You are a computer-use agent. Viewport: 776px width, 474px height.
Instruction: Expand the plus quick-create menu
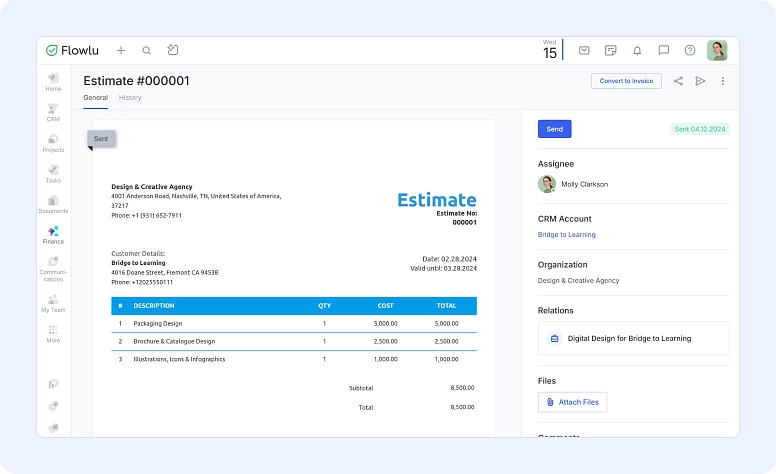tap(121, 50)
